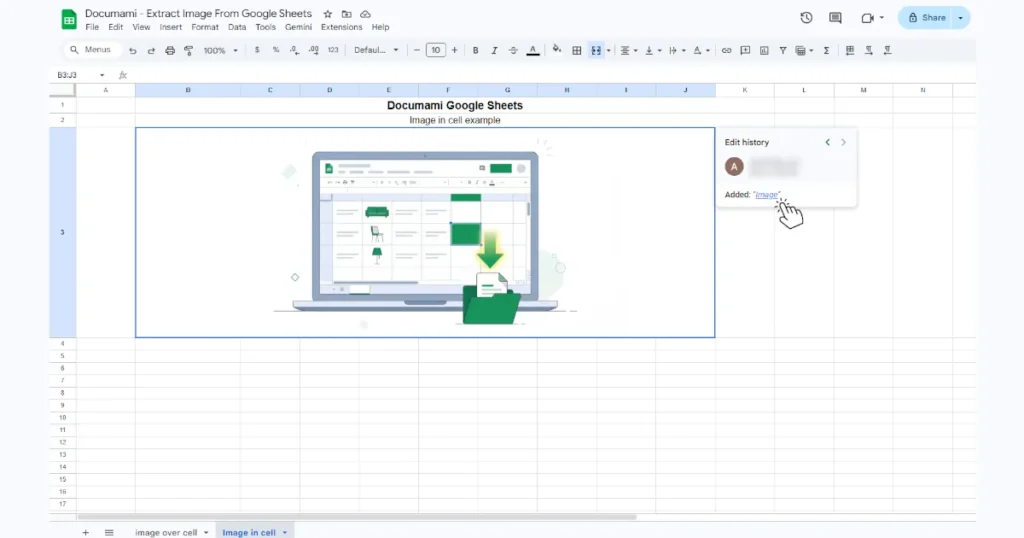Open the vertical align dropdown
The width and height of the screenshot is (1024, 538).
click(x=653, y=50)
